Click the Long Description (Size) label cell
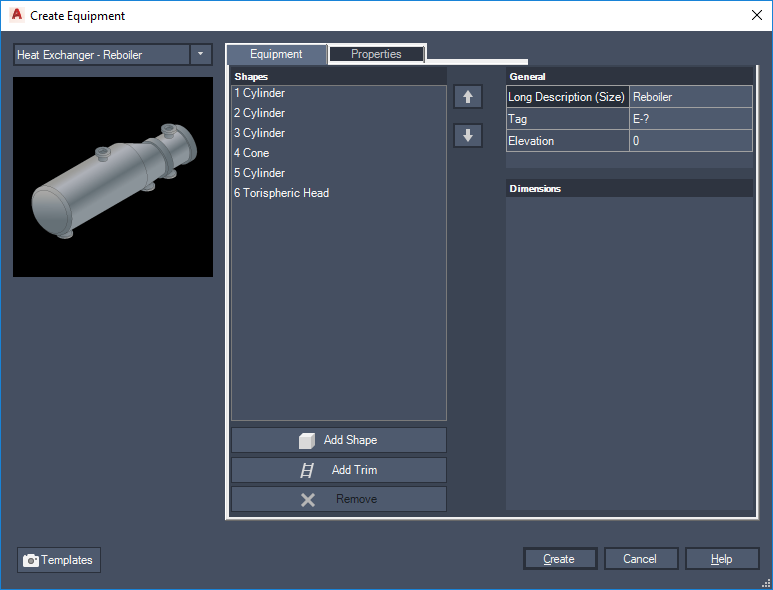This screenshot has width=773, height=590. tap(567, 97)
